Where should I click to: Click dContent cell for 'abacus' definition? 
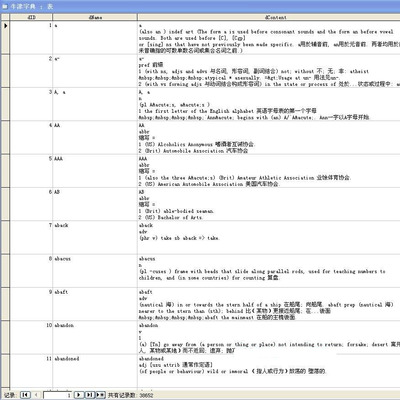(x=269, y=271)
